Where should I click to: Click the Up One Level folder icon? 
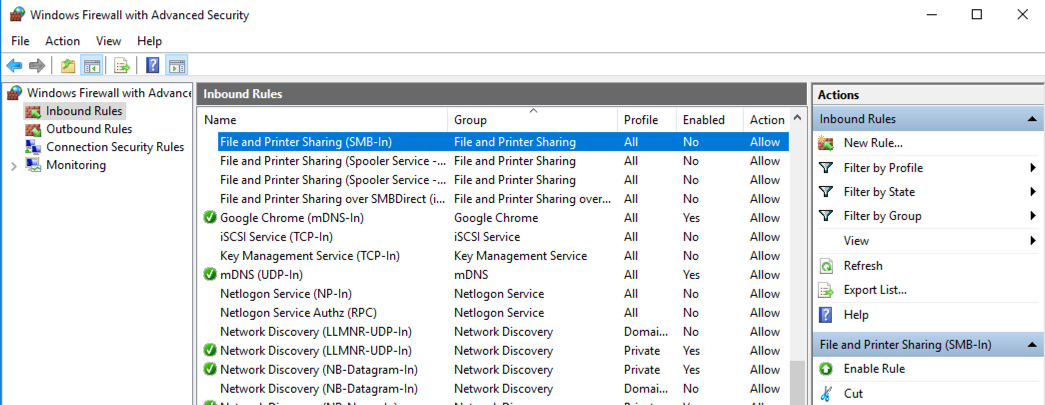pos(68,66)
